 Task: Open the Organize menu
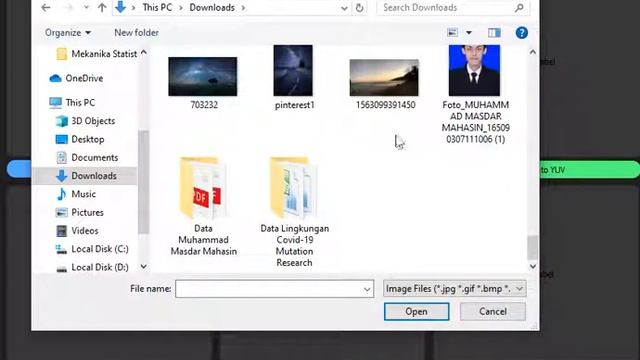(x=68, y=33)
